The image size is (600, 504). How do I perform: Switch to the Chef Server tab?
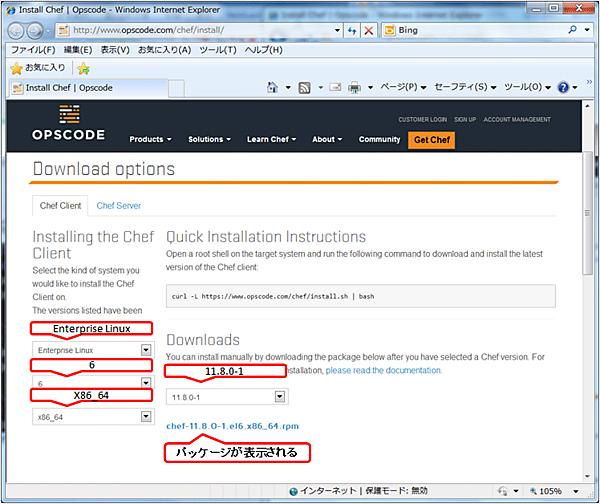coord(119,206)
